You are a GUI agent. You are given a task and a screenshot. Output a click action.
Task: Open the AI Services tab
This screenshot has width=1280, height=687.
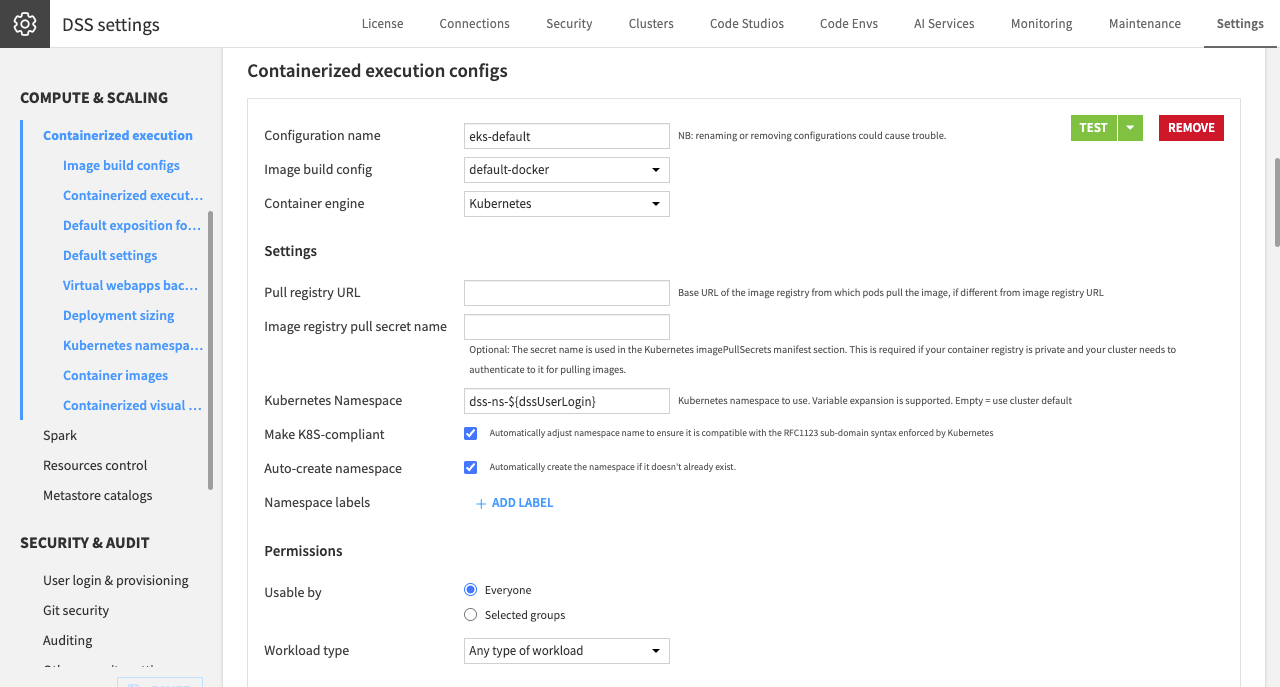coord(944,24)
